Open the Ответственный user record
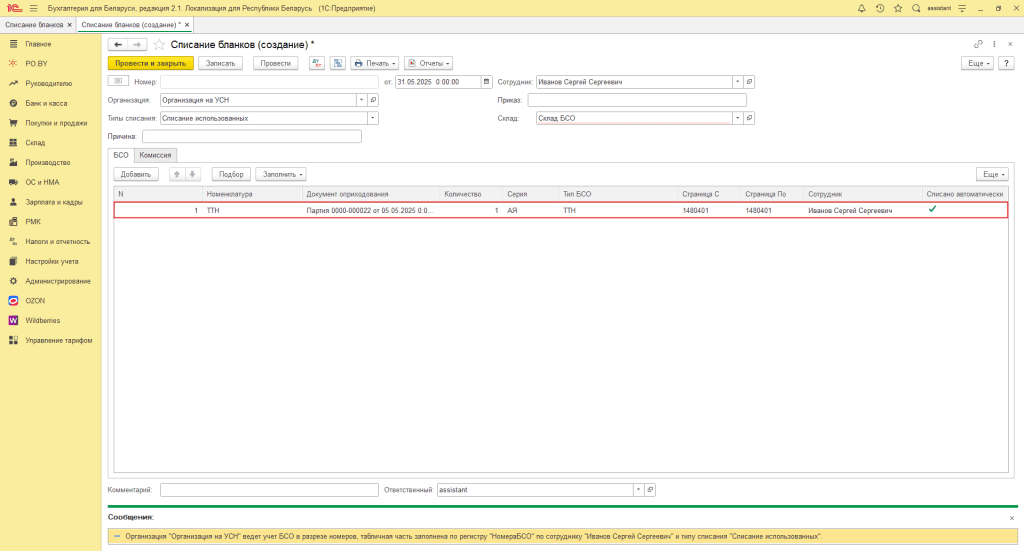1024x551 pixels. [650, 490]
